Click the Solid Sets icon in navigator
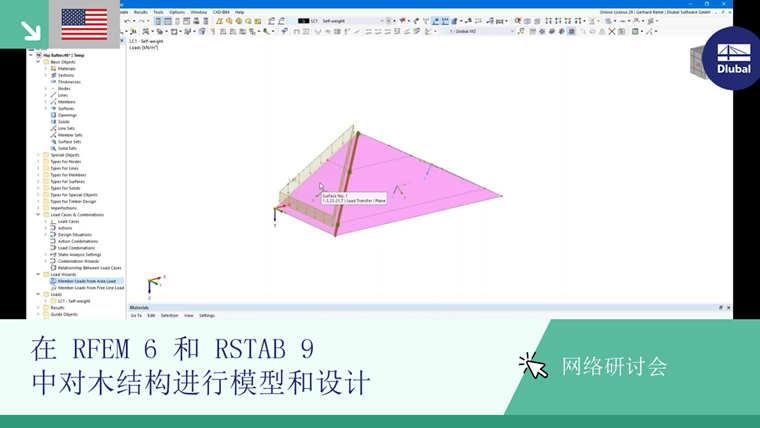 point(53,148)
